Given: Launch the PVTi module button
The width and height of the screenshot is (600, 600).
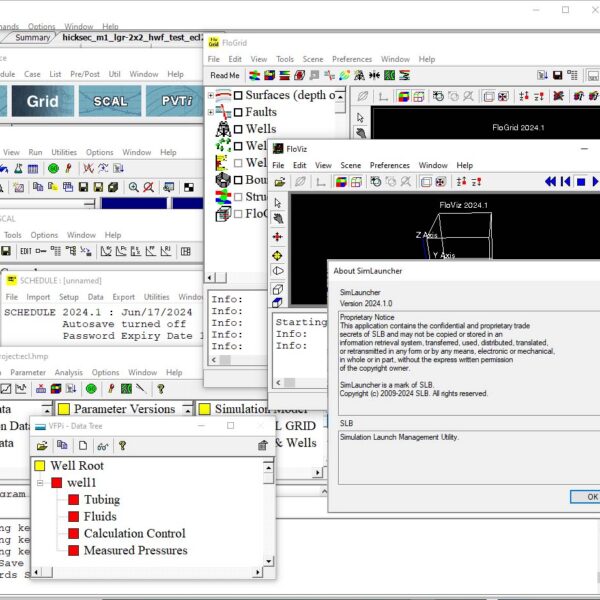Looking at the screenshot, I should coord(175,101).
